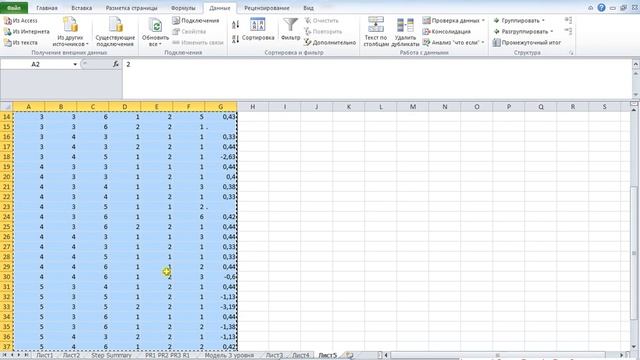Screen dimensions: 640x360
Task: Switch to the Главная tab
Action: click(47, 8)
